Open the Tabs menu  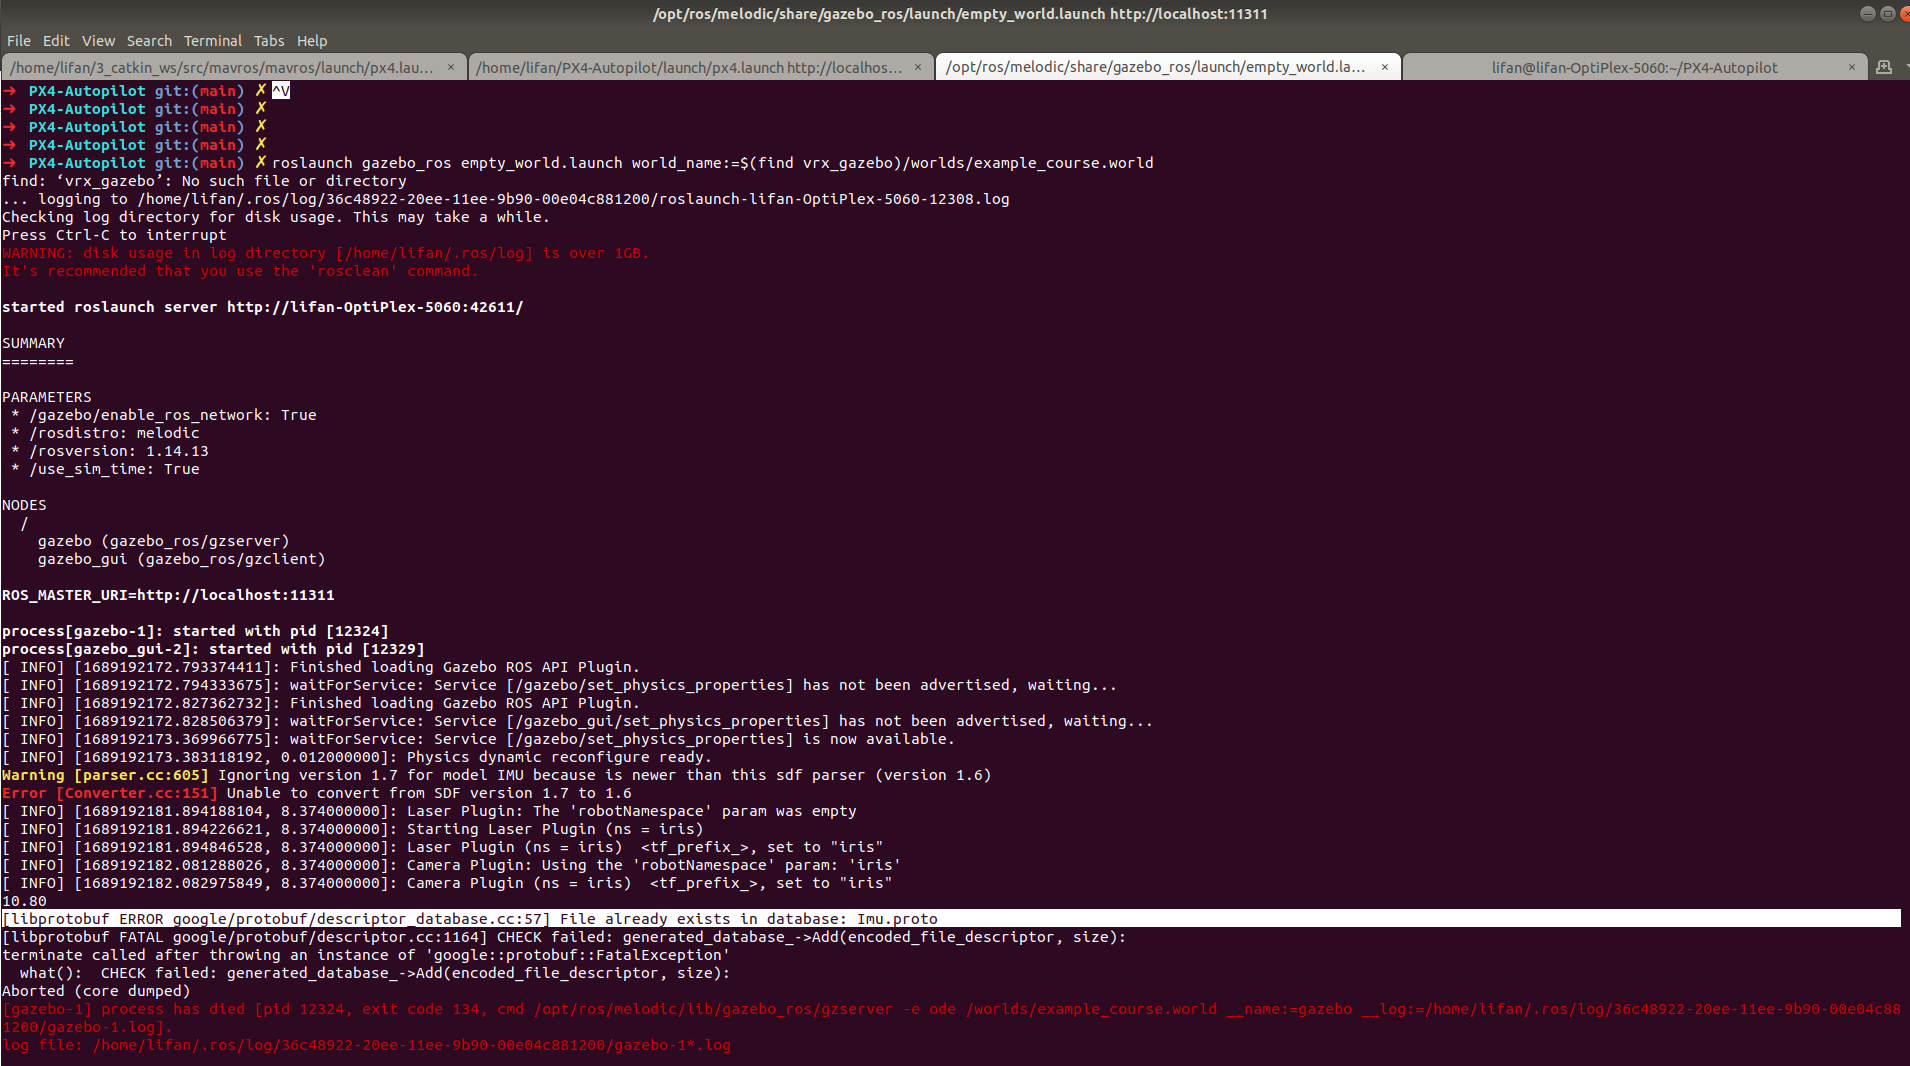(269, 41)
